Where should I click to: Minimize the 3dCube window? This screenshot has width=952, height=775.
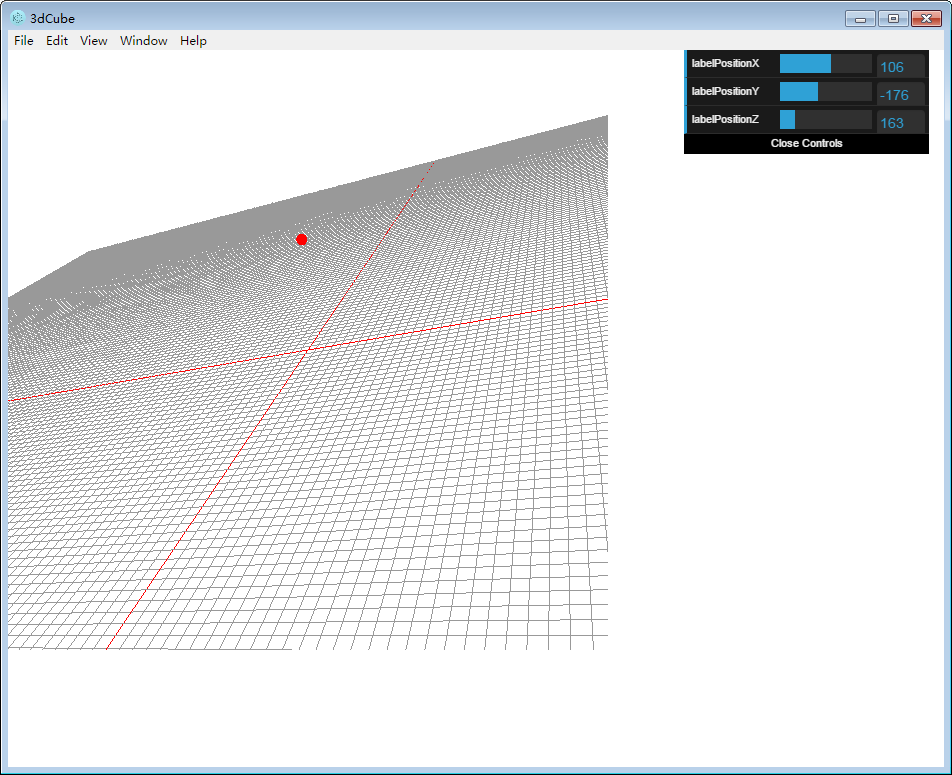point(860,19)
